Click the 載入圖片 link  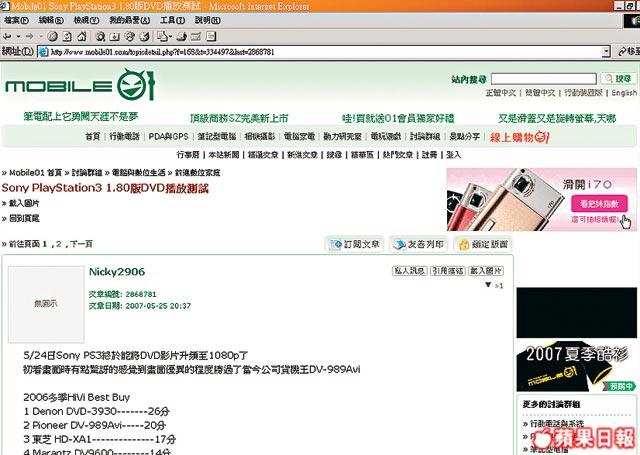tap(24, 203)
